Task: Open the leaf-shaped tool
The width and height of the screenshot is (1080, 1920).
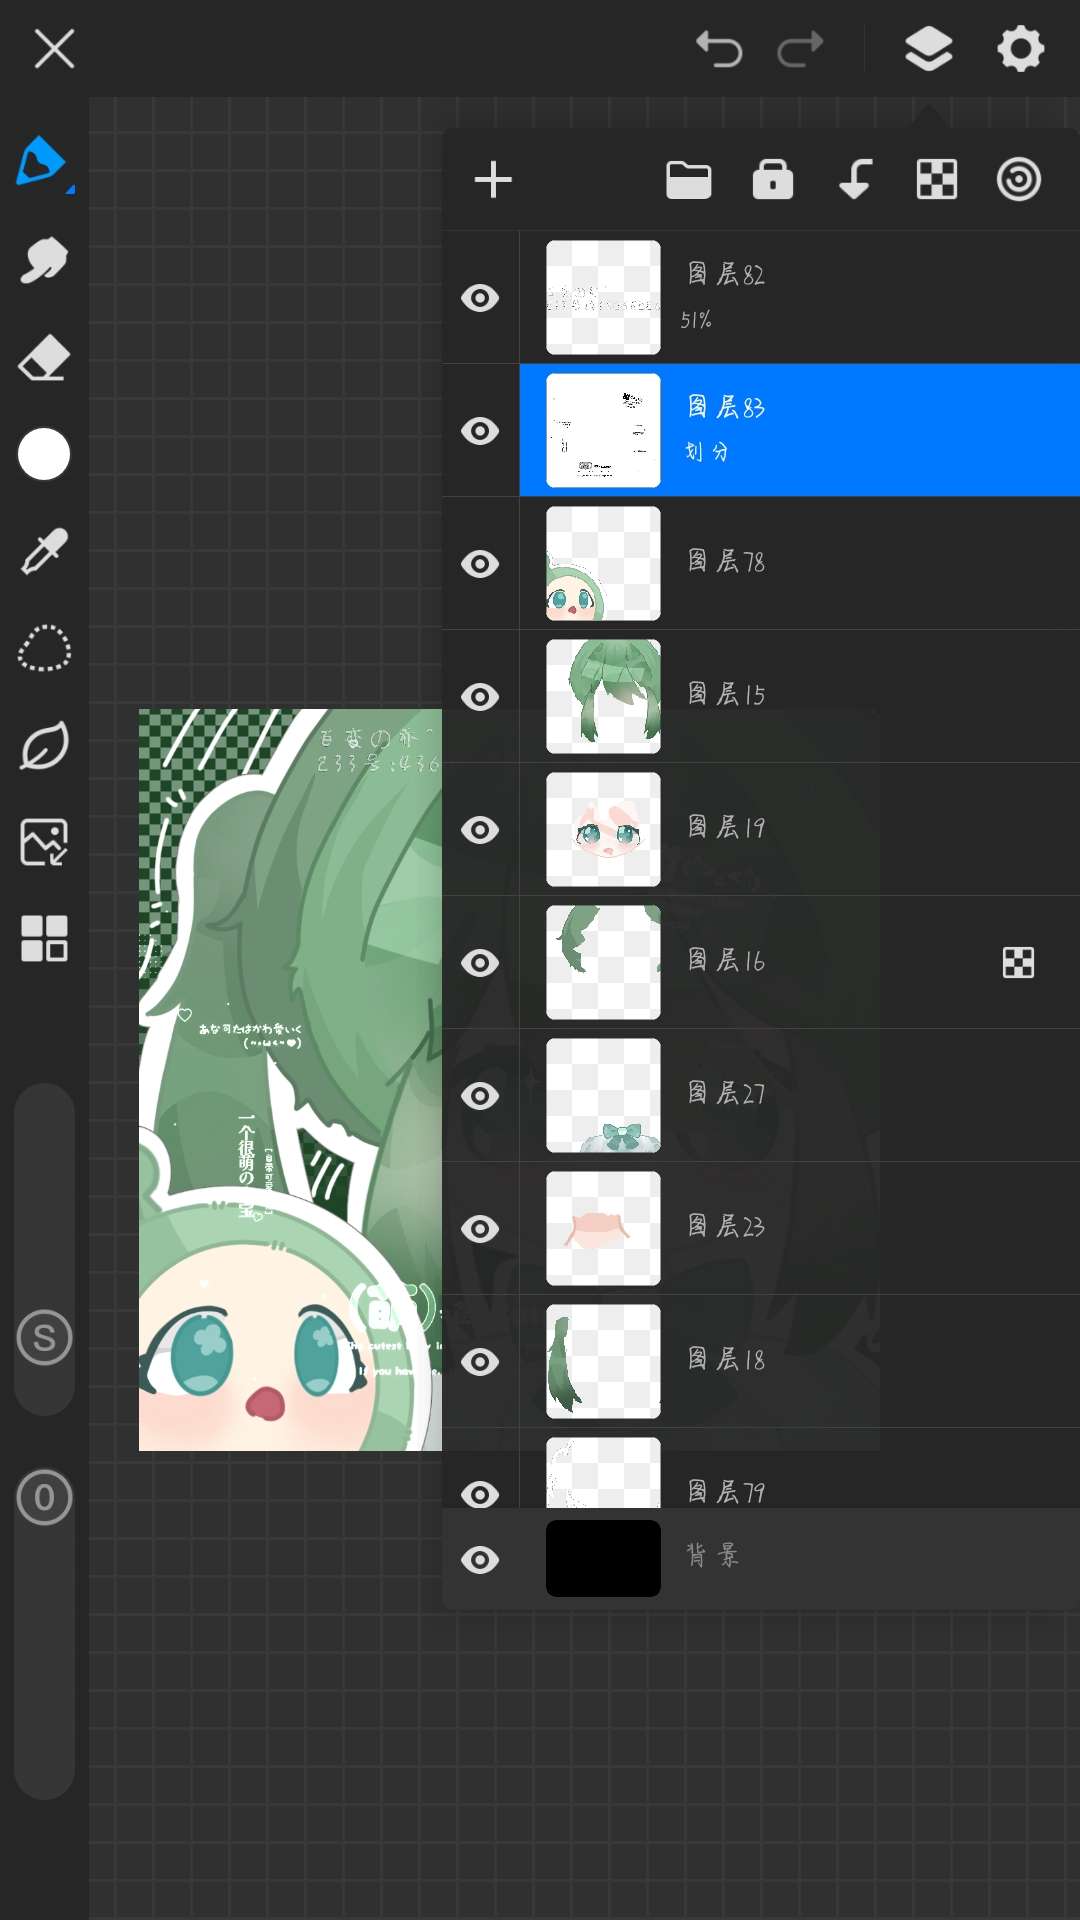Action: pyautogui.click(x=44, y=745)
